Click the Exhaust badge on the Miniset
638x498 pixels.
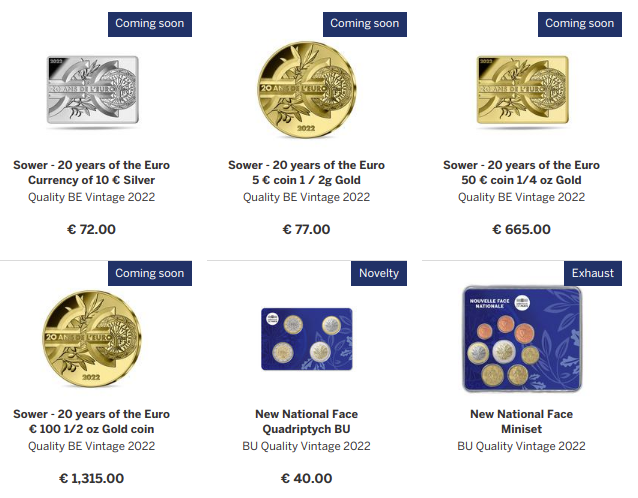point(593,273)
